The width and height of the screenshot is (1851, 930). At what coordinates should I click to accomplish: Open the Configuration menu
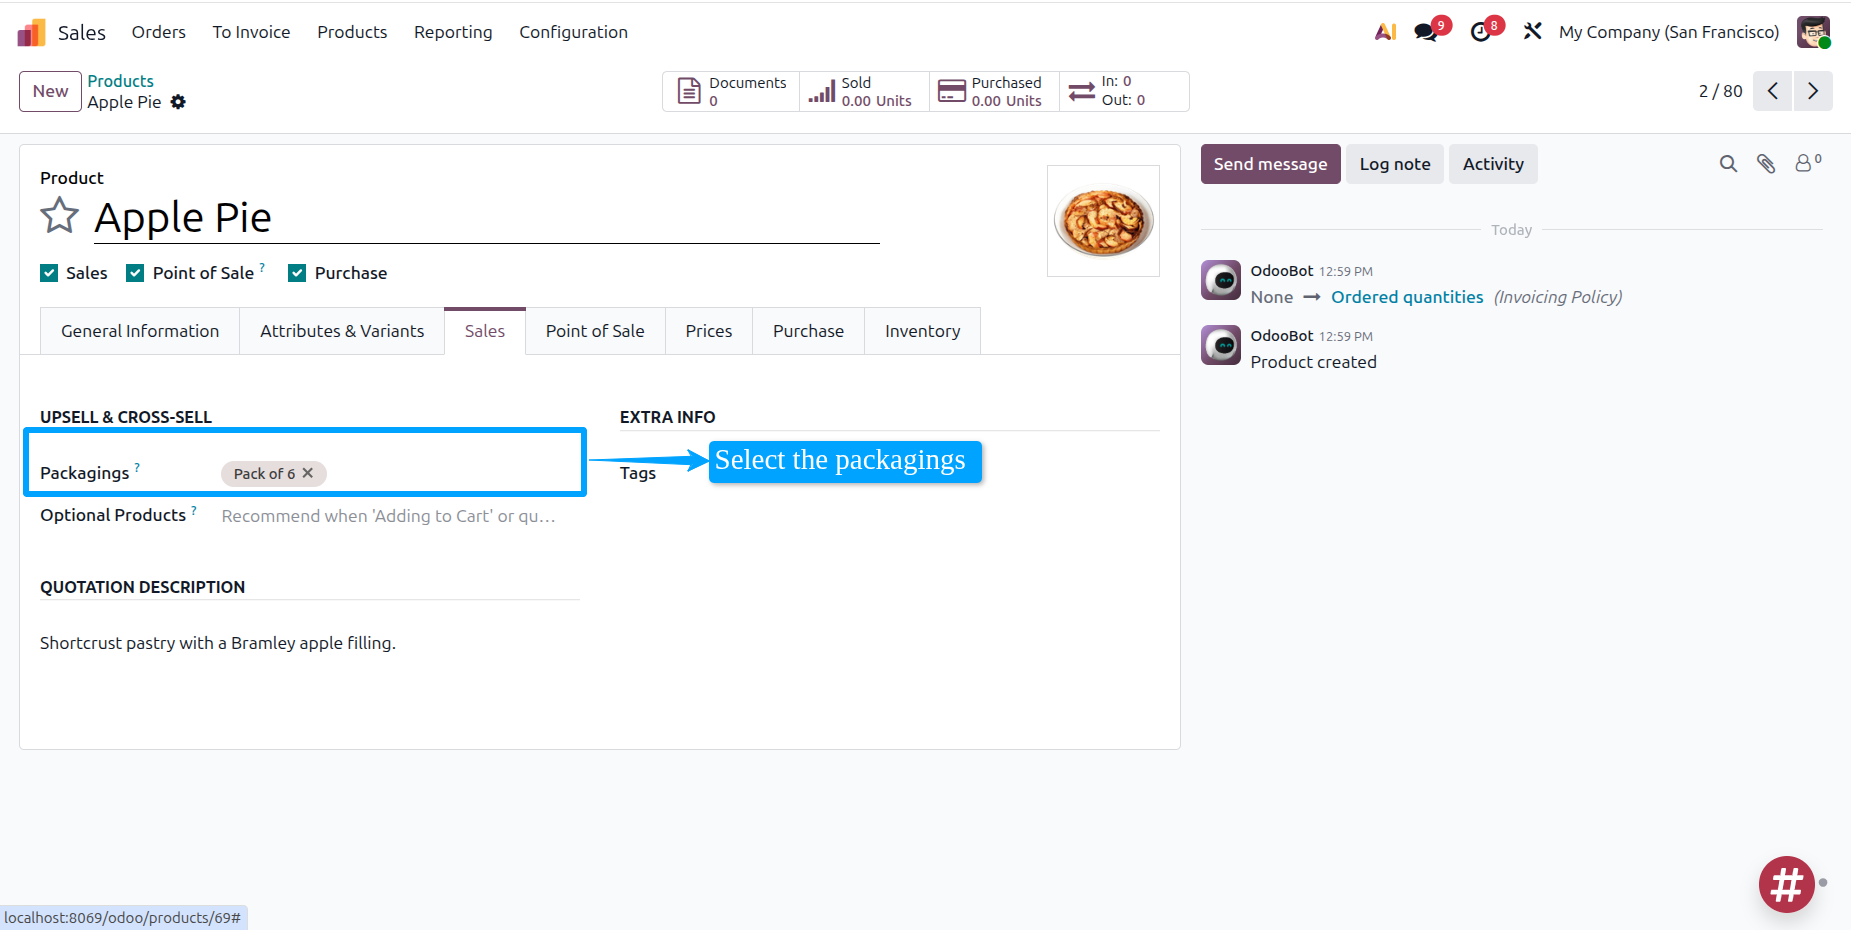coord(573,31)
